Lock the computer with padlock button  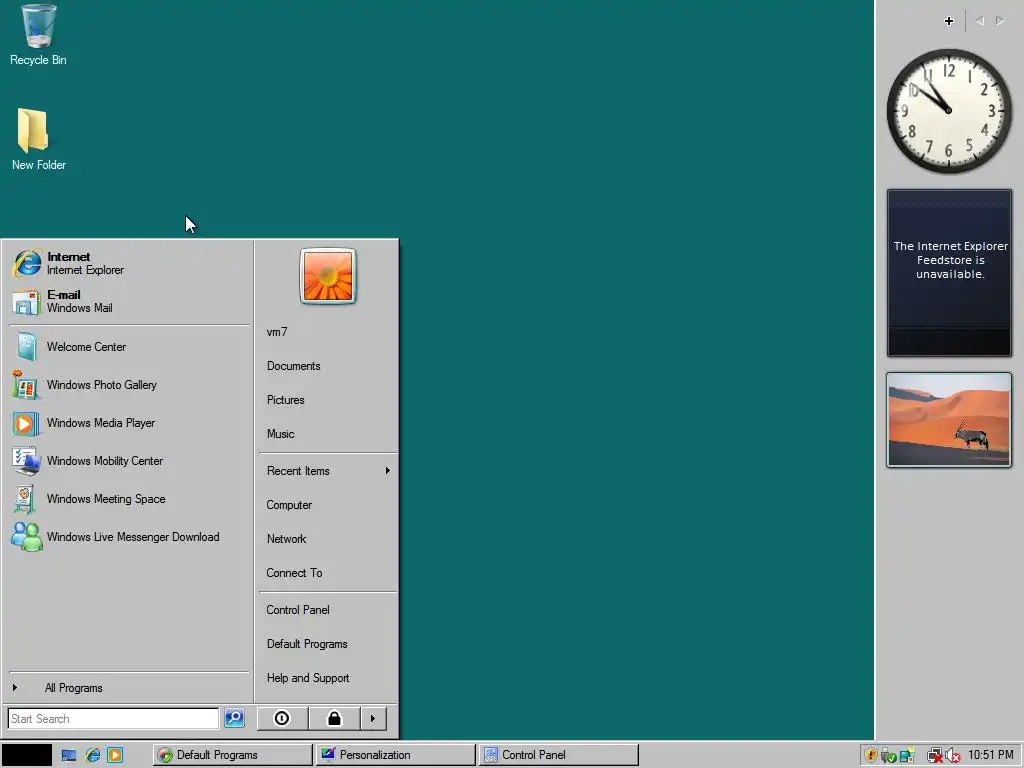tap(334, 718)
